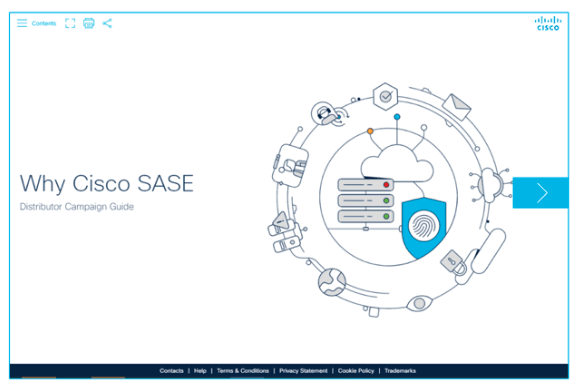Open Terms & Conditions link
This screenshot has width=576, height=389.
point(242,371)
